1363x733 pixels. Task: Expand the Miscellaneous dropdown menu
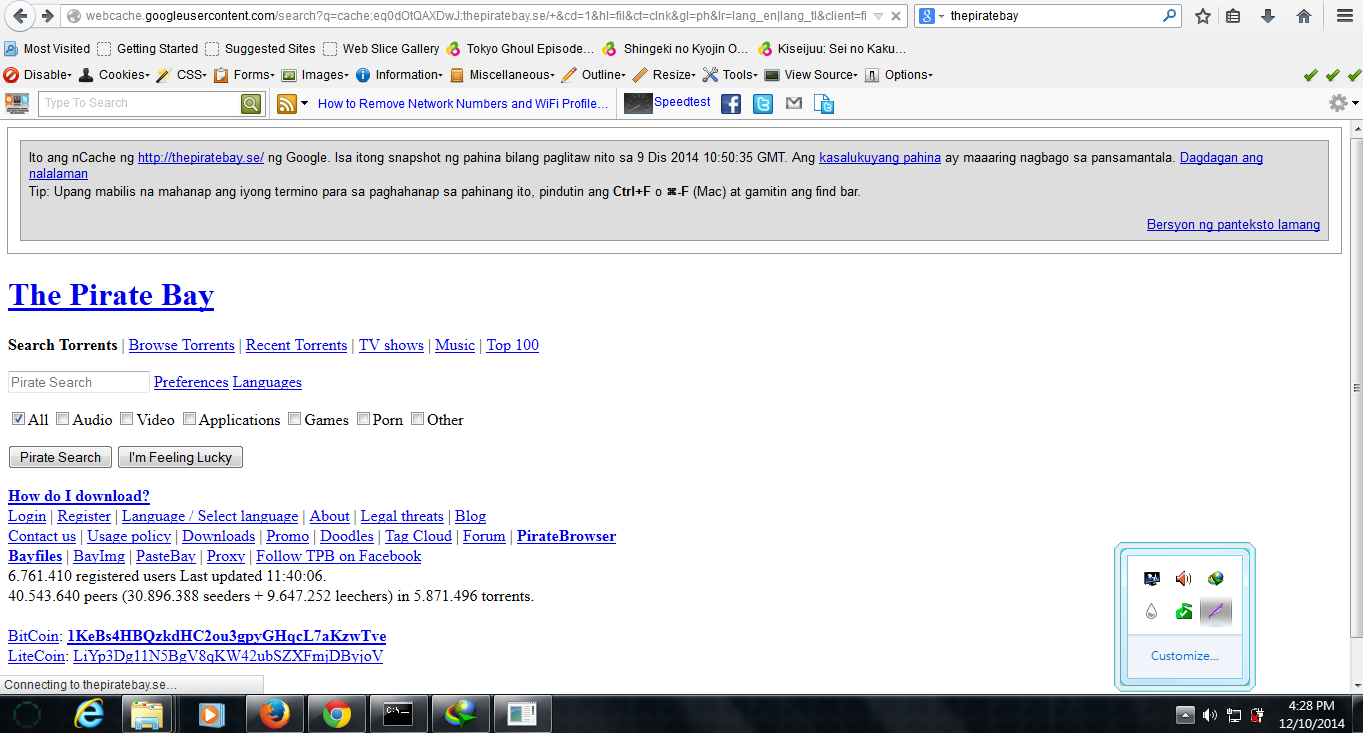coord(502,75)
